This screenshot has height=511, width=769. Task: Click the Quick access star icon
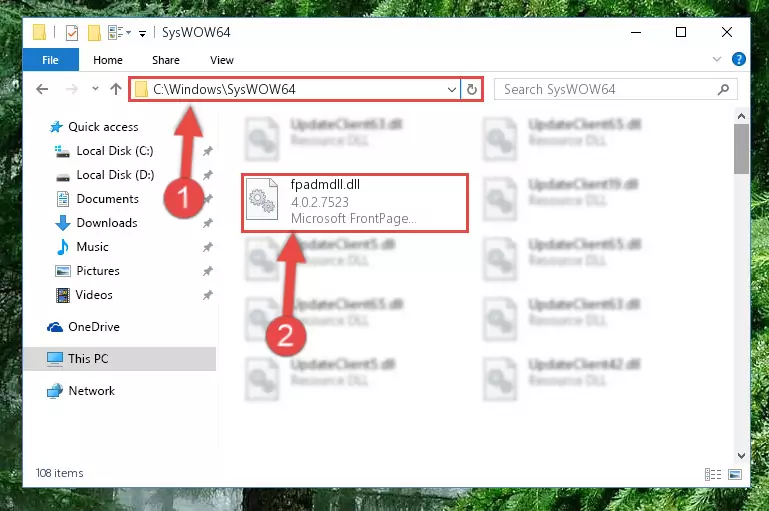click(x=56, y=127)
